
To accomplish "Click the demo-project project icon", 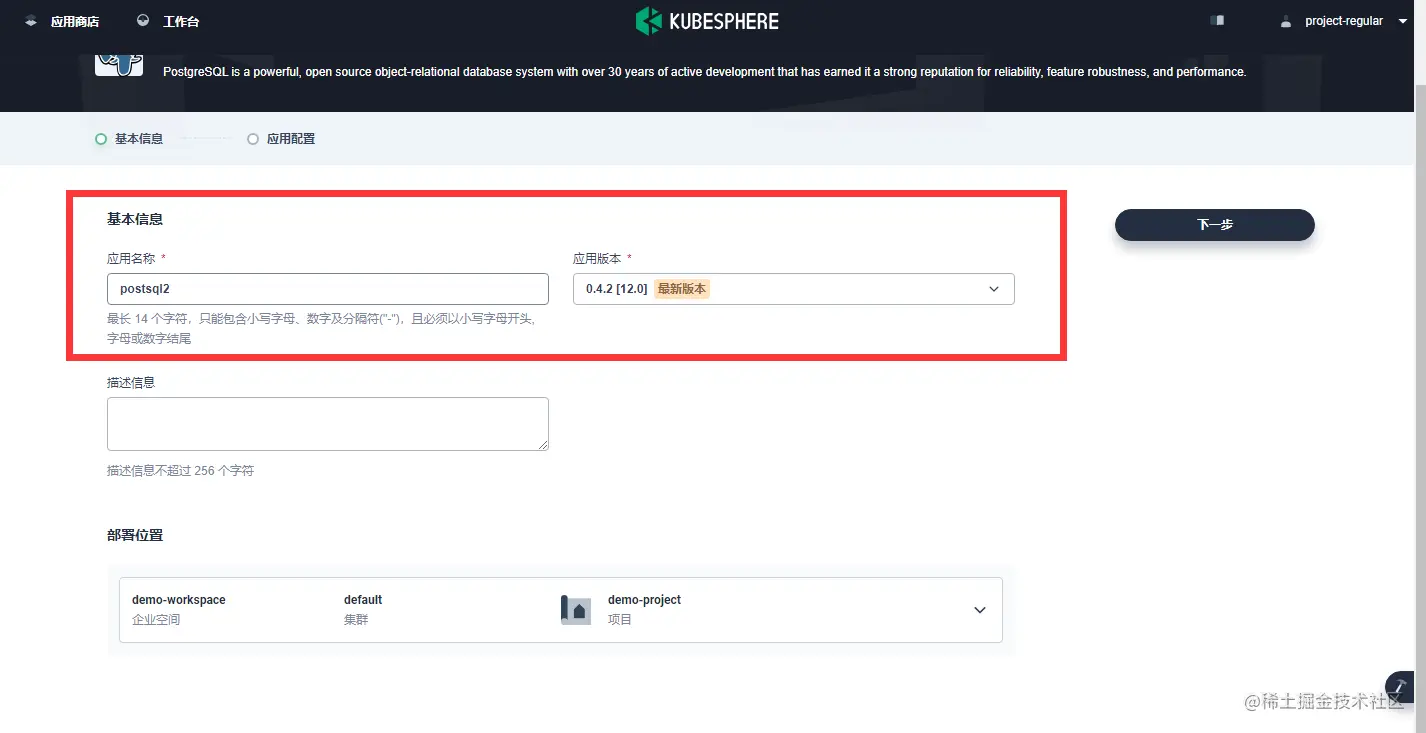I will 576,610.
